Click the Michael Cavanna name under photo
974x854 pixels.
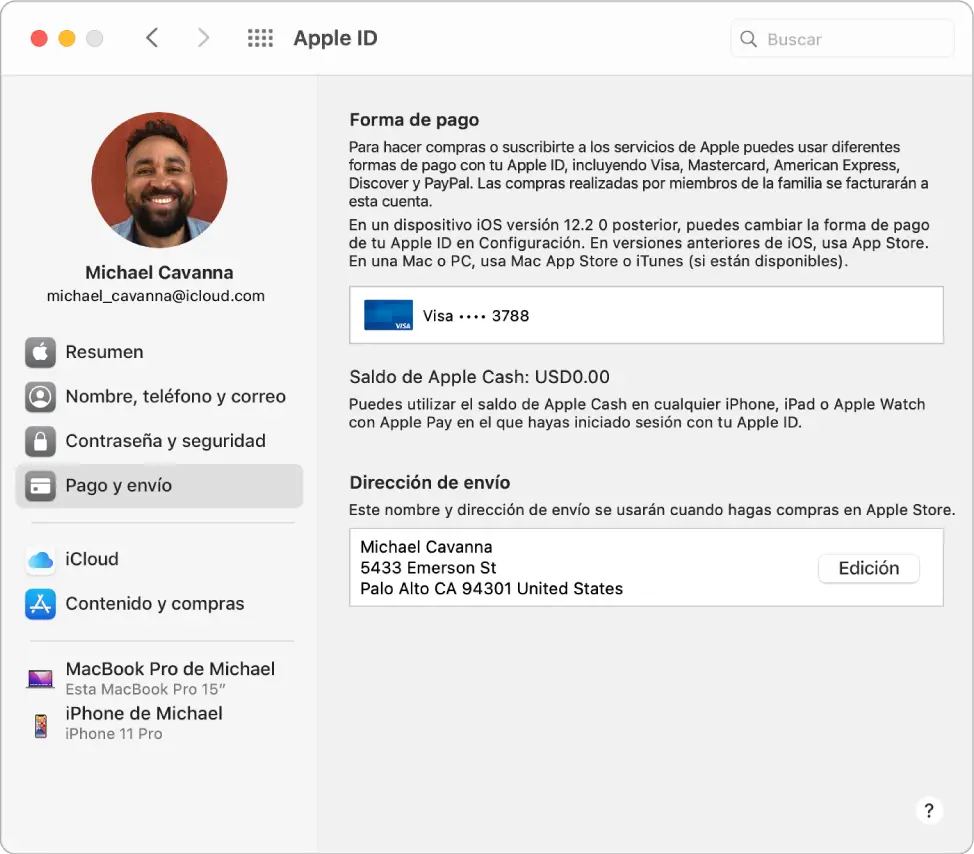click(x=159, y=273)
